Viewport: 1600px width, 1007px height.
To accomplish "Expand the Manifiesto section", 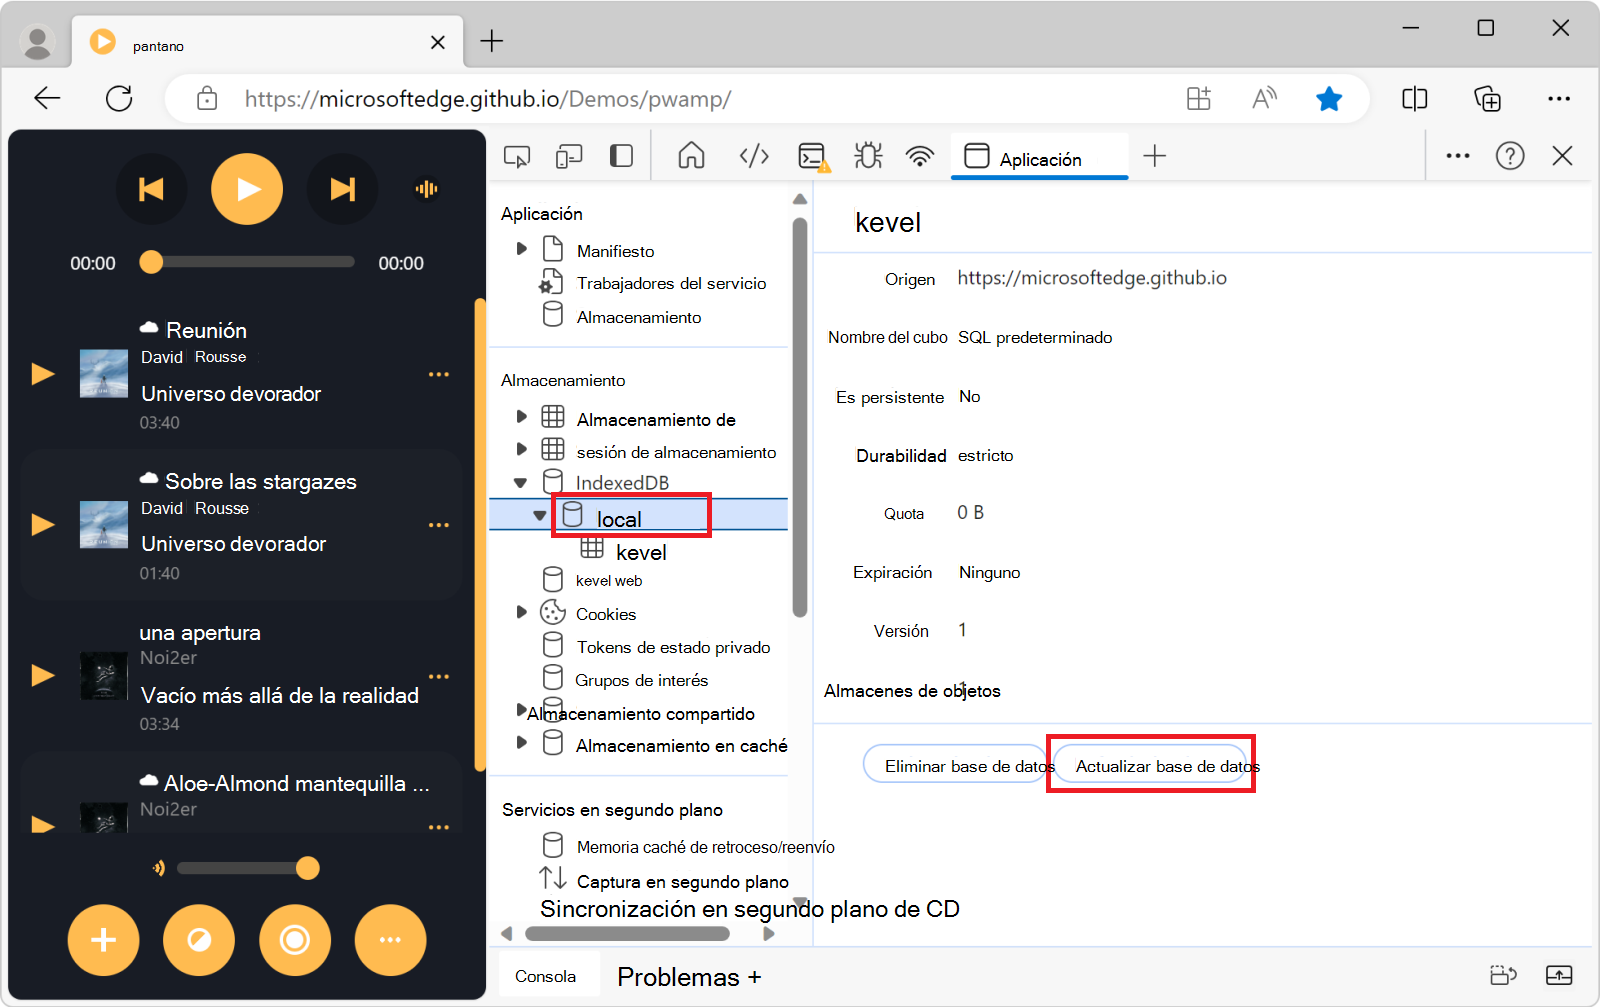I will point(521,249).
